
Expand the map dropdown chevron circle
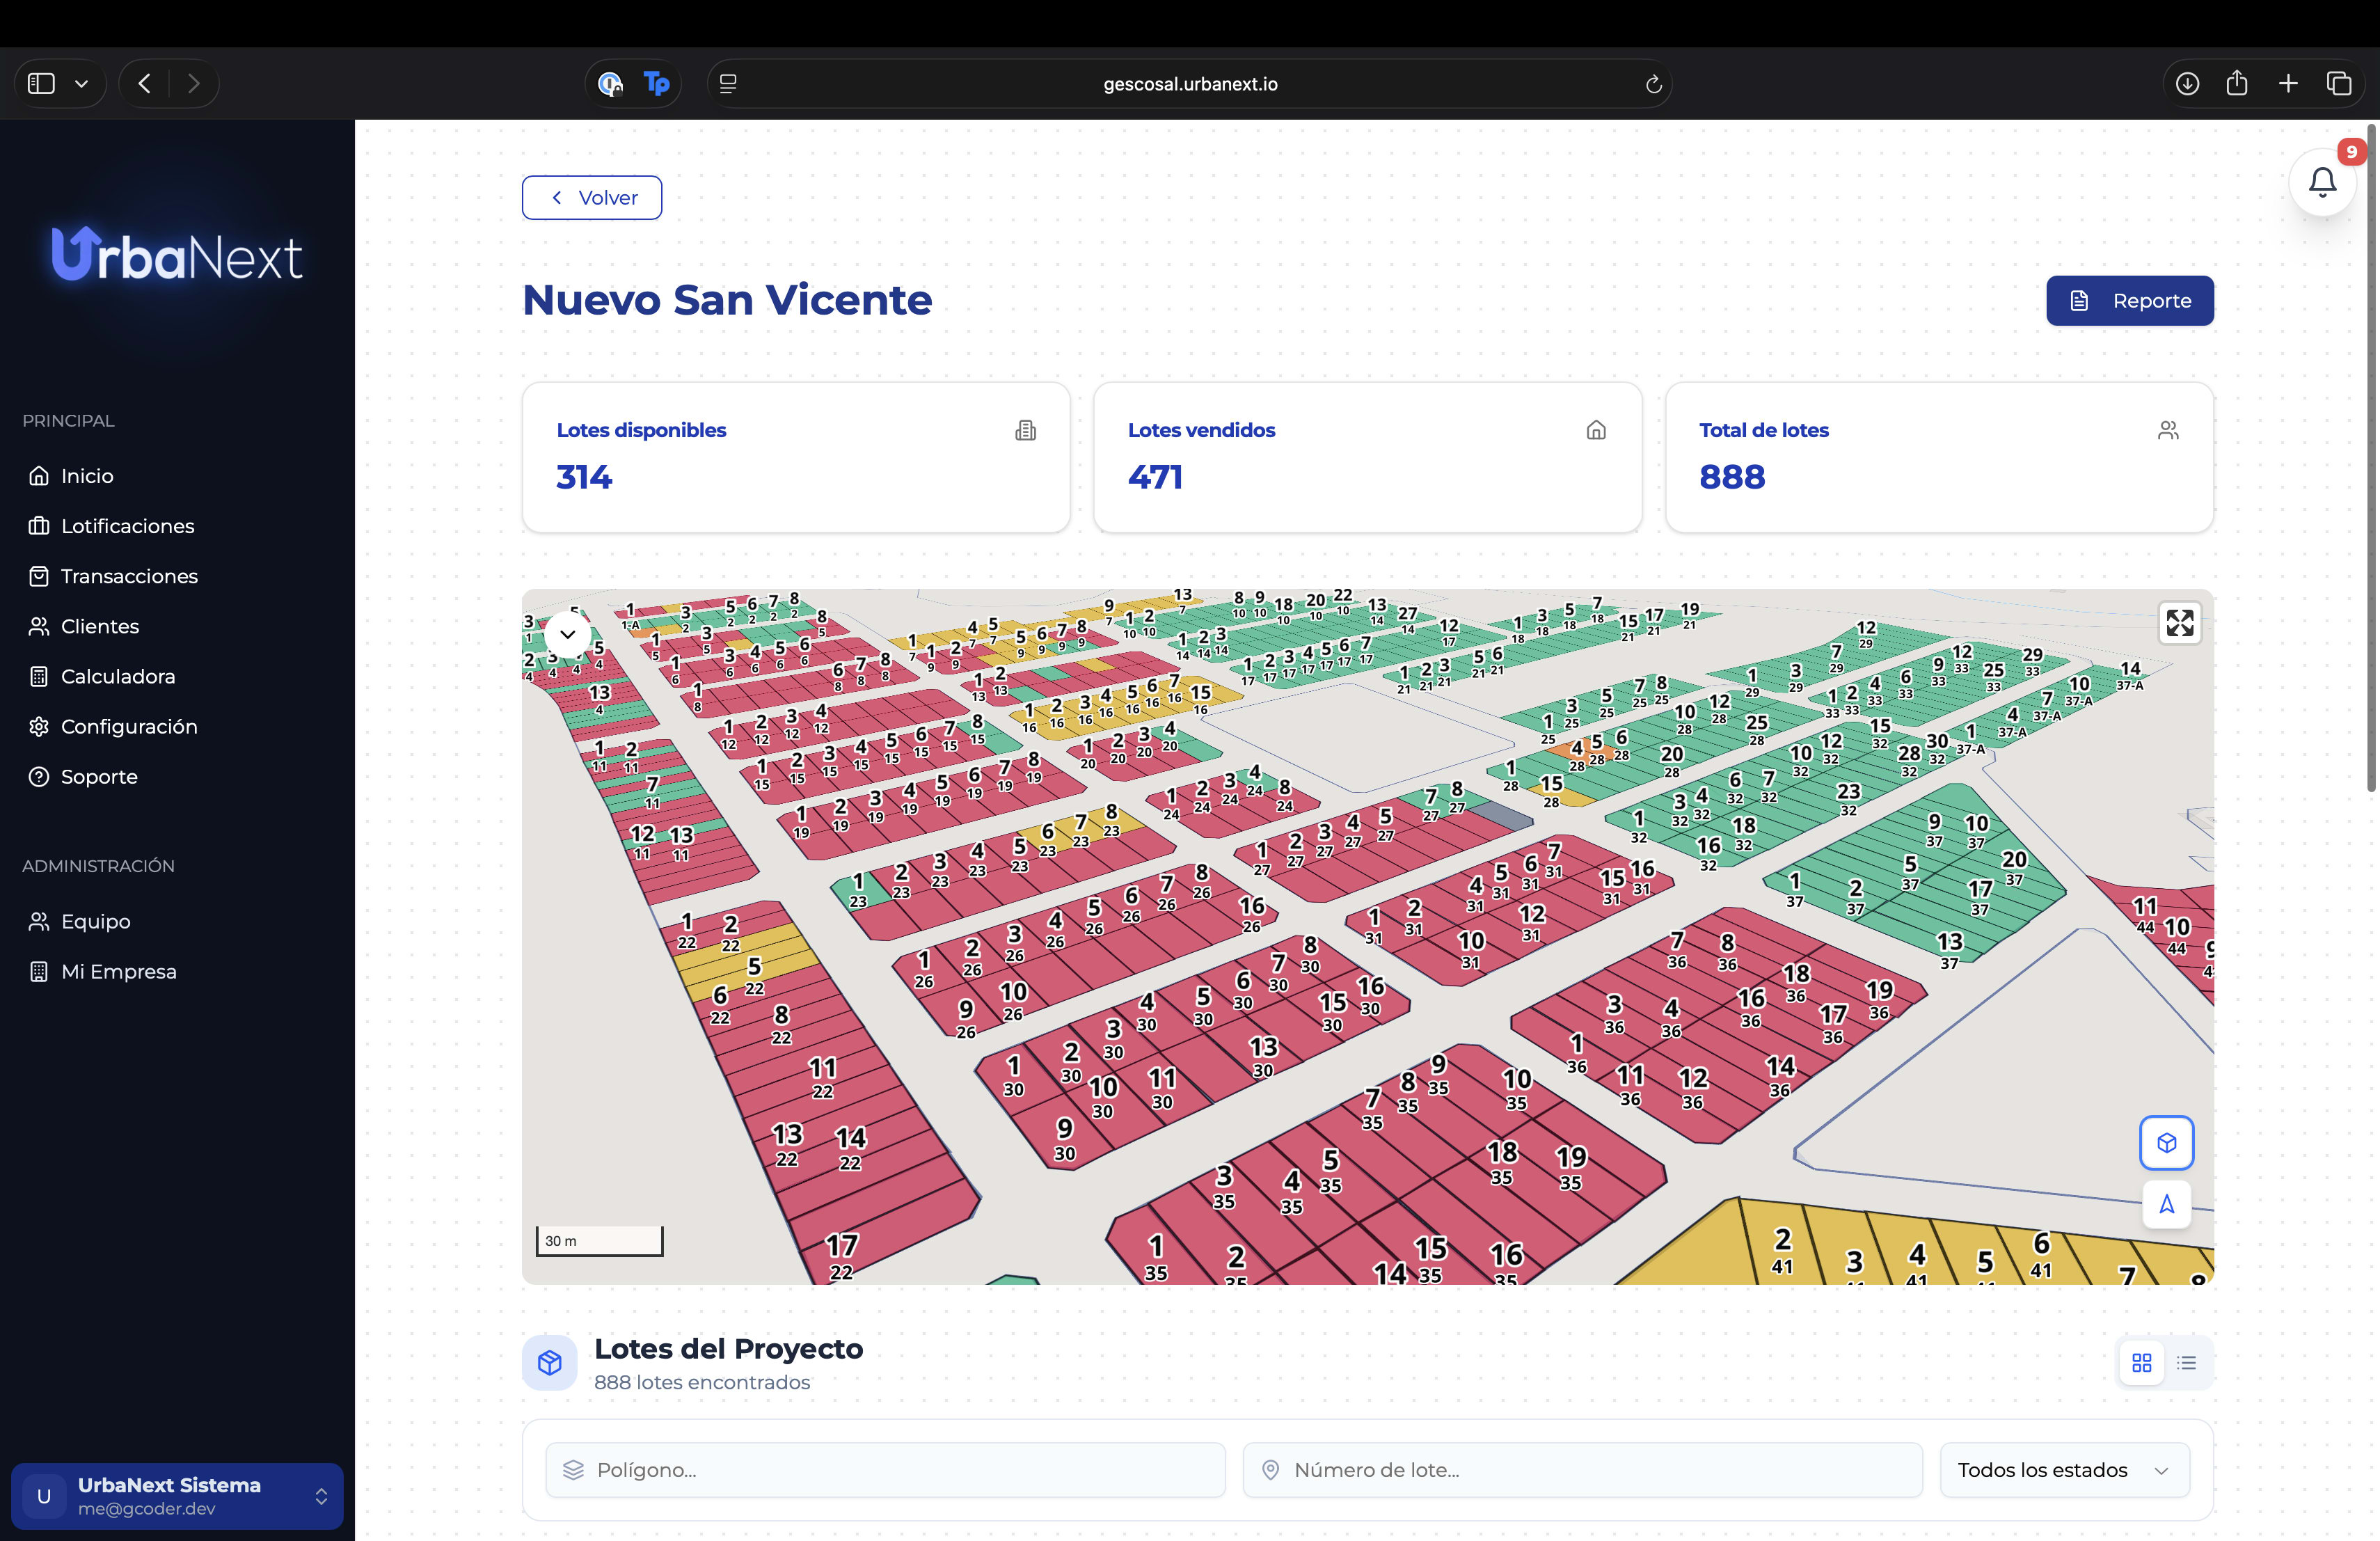tap(568, 634)
